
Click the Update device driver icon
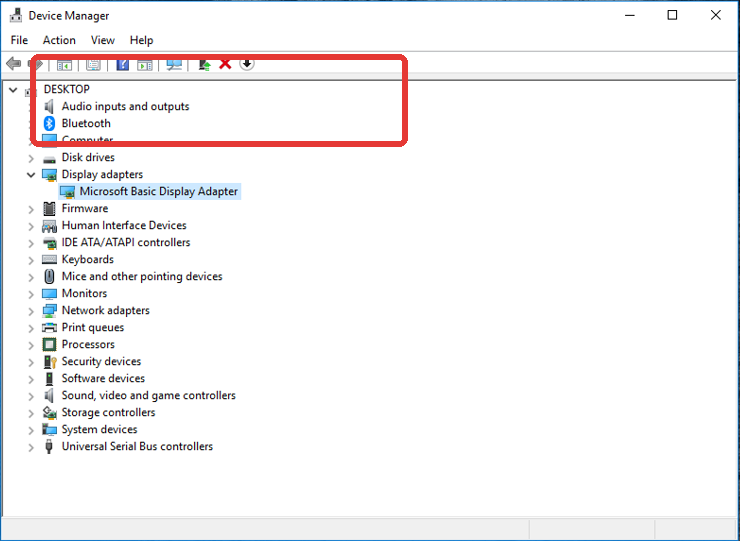204,64
